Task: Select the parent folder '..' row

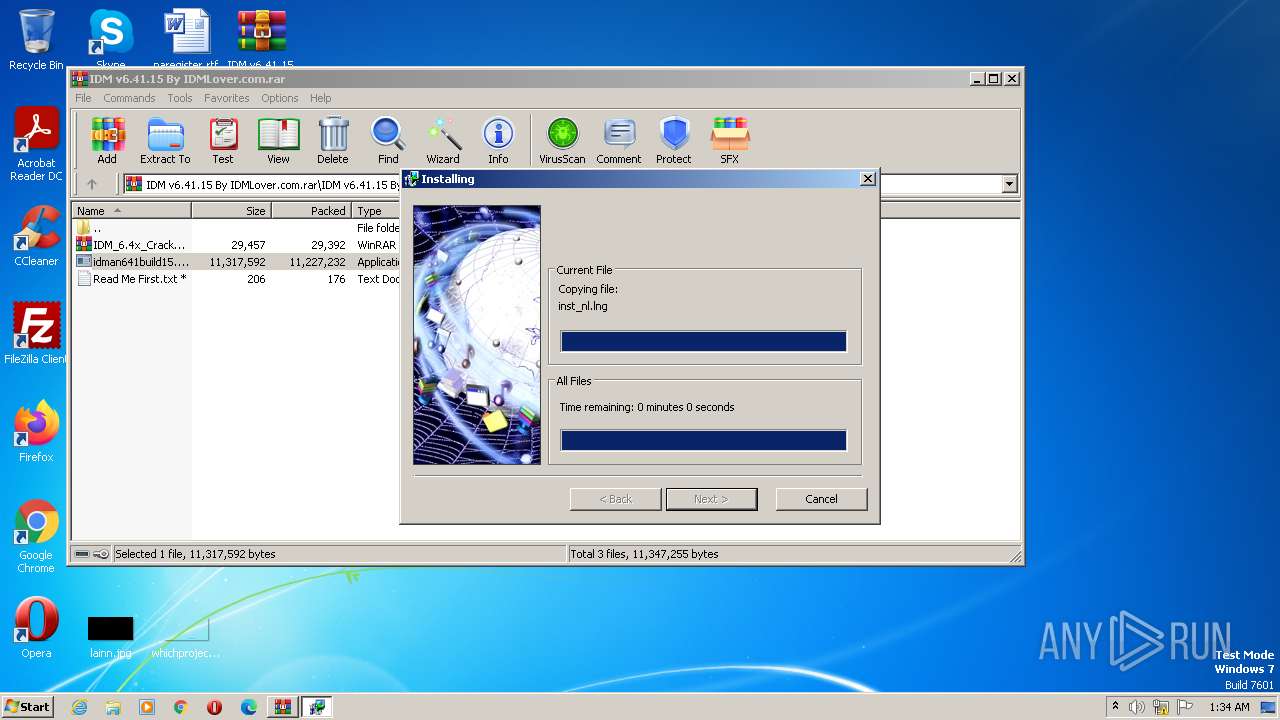Action: [x=236, y=228]
